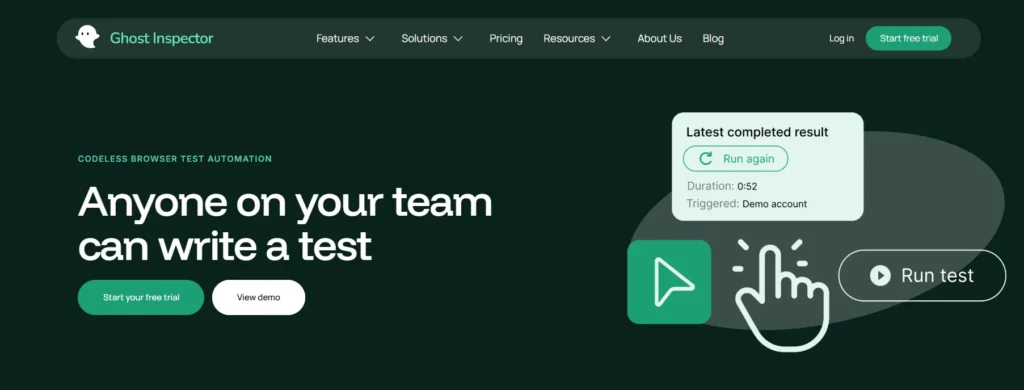Screen dimensions: 1024x390
Task: Click the Run again button
Action: click(735, 159)
